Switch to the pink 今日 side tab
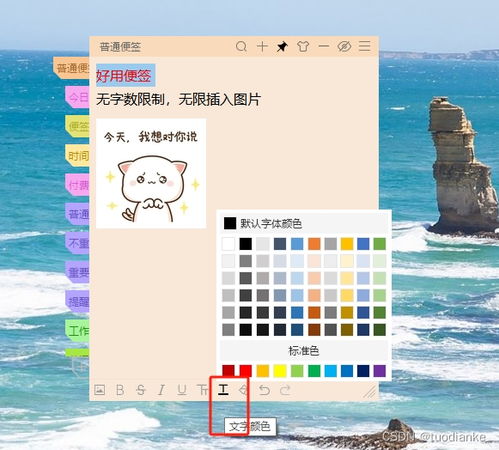This screenshot has width=499, height=450. tap(77, 97)
